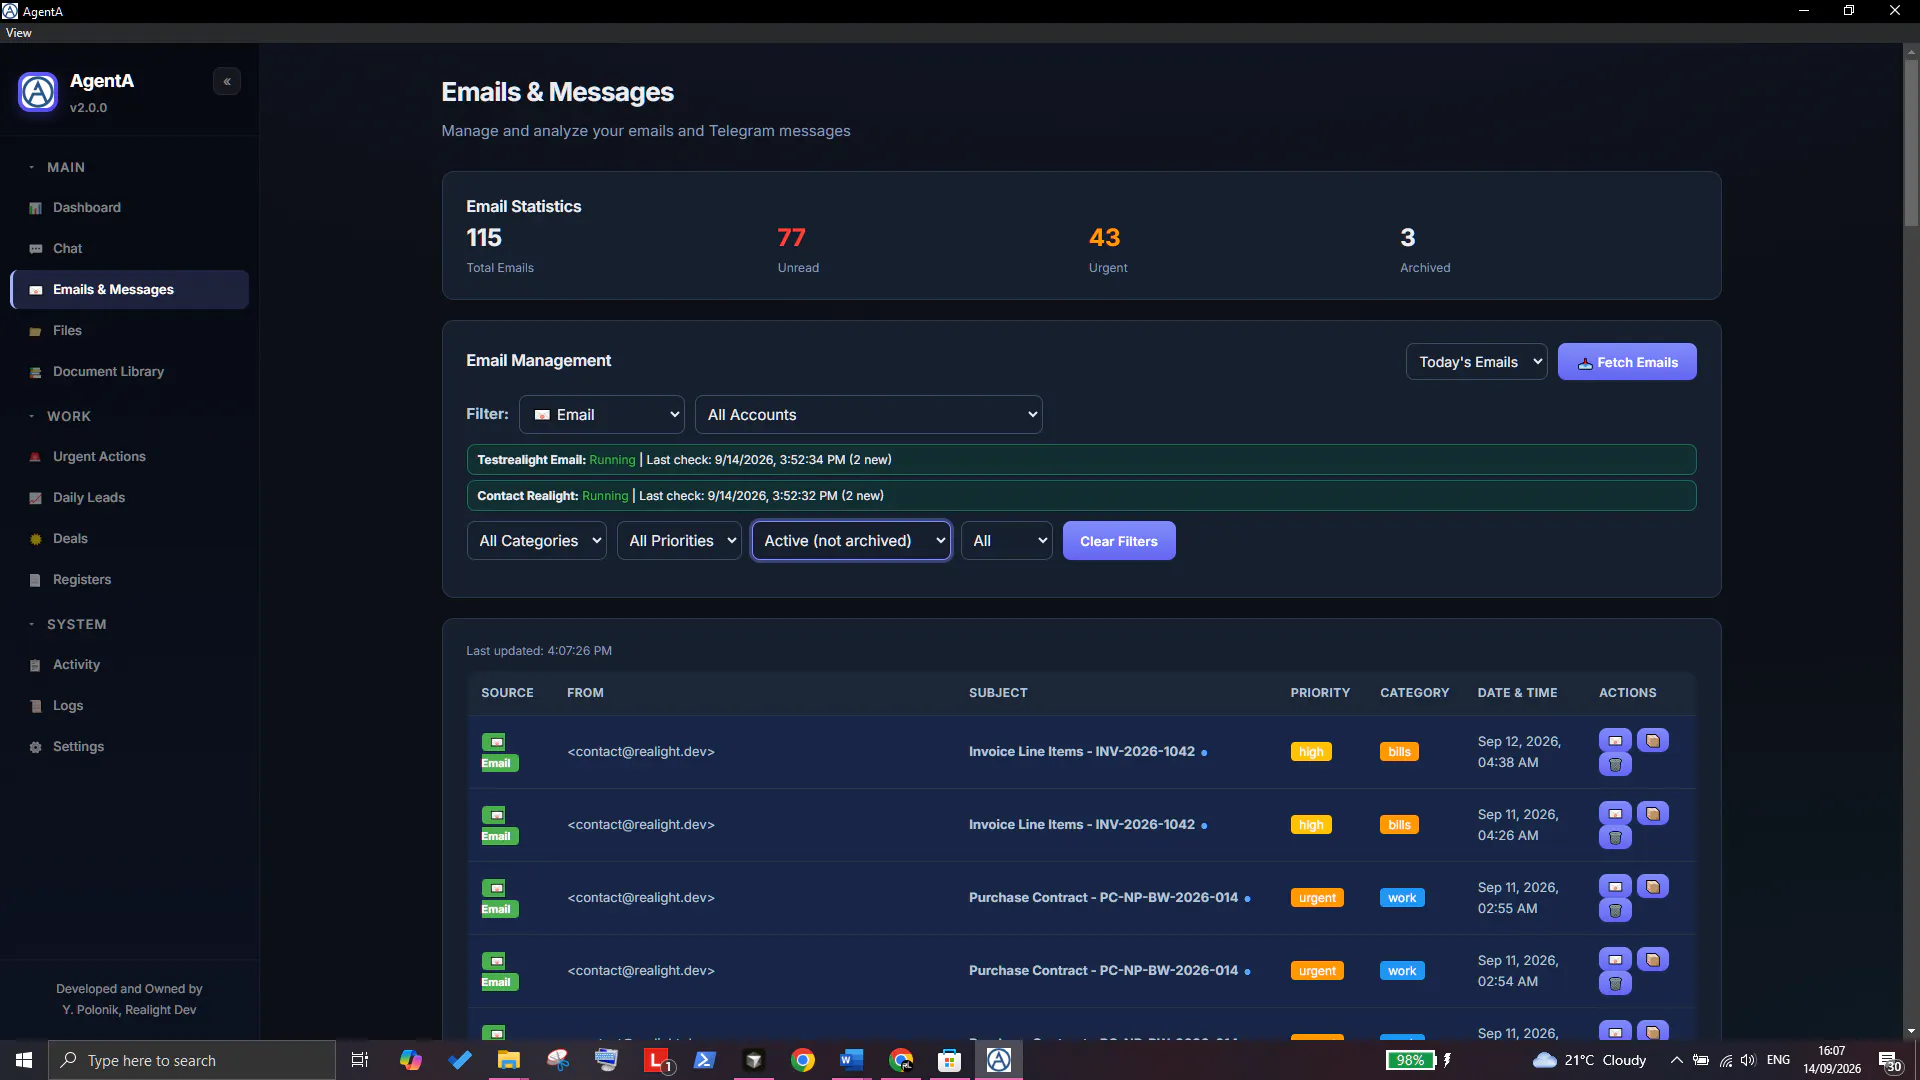The height and width of the screenshot is (1080, 1920).
Task: Click envelope icon for 02:54 AM Purchase Contract
Action: pos(1615,960)
